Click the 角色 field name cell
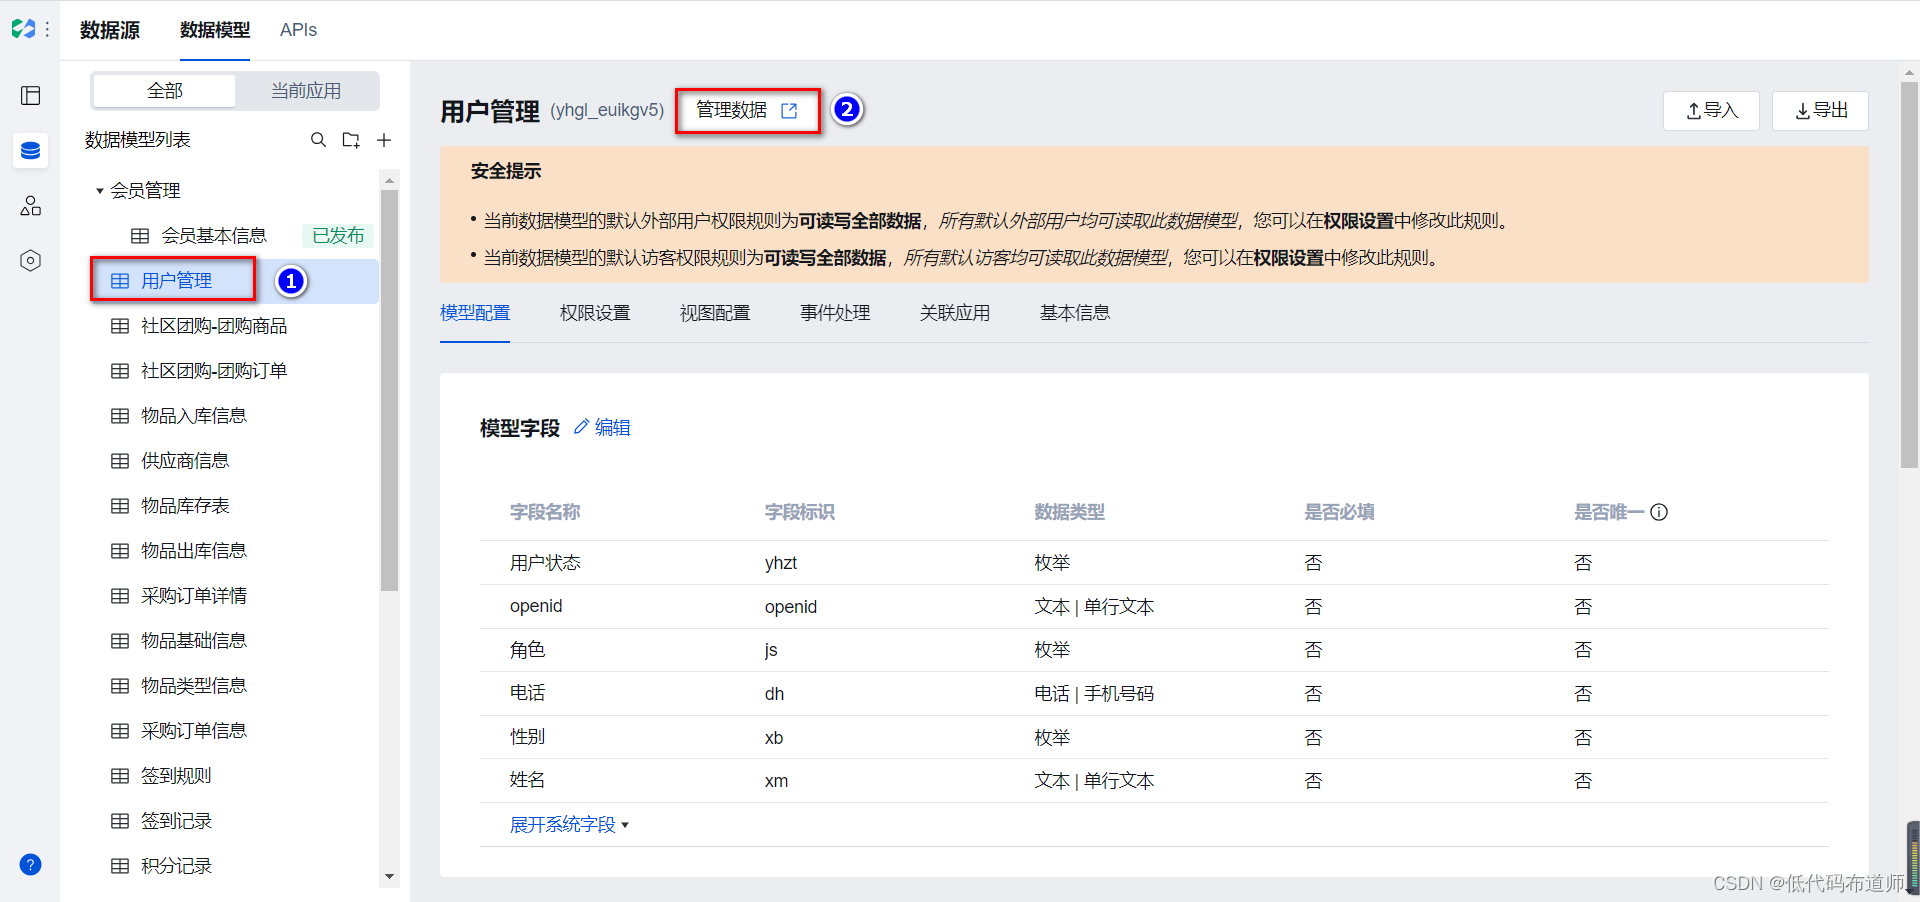1920x902 pixels. point(527,650)
